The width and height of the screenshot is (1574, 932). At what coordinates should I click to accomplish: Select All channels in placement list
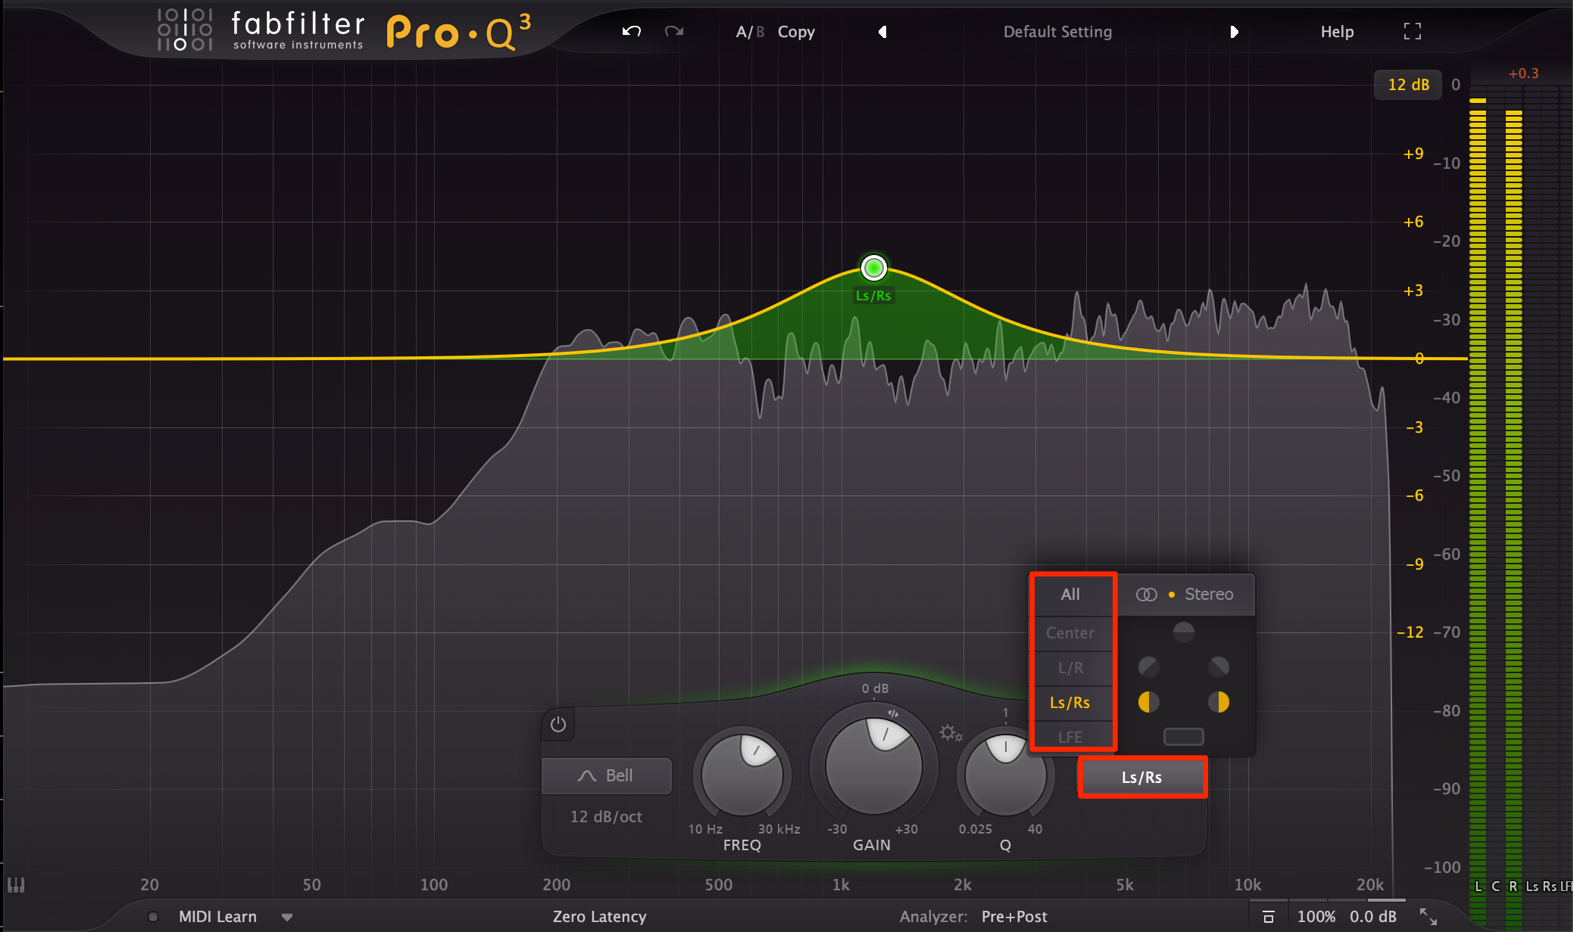(x=1070, y=594)
